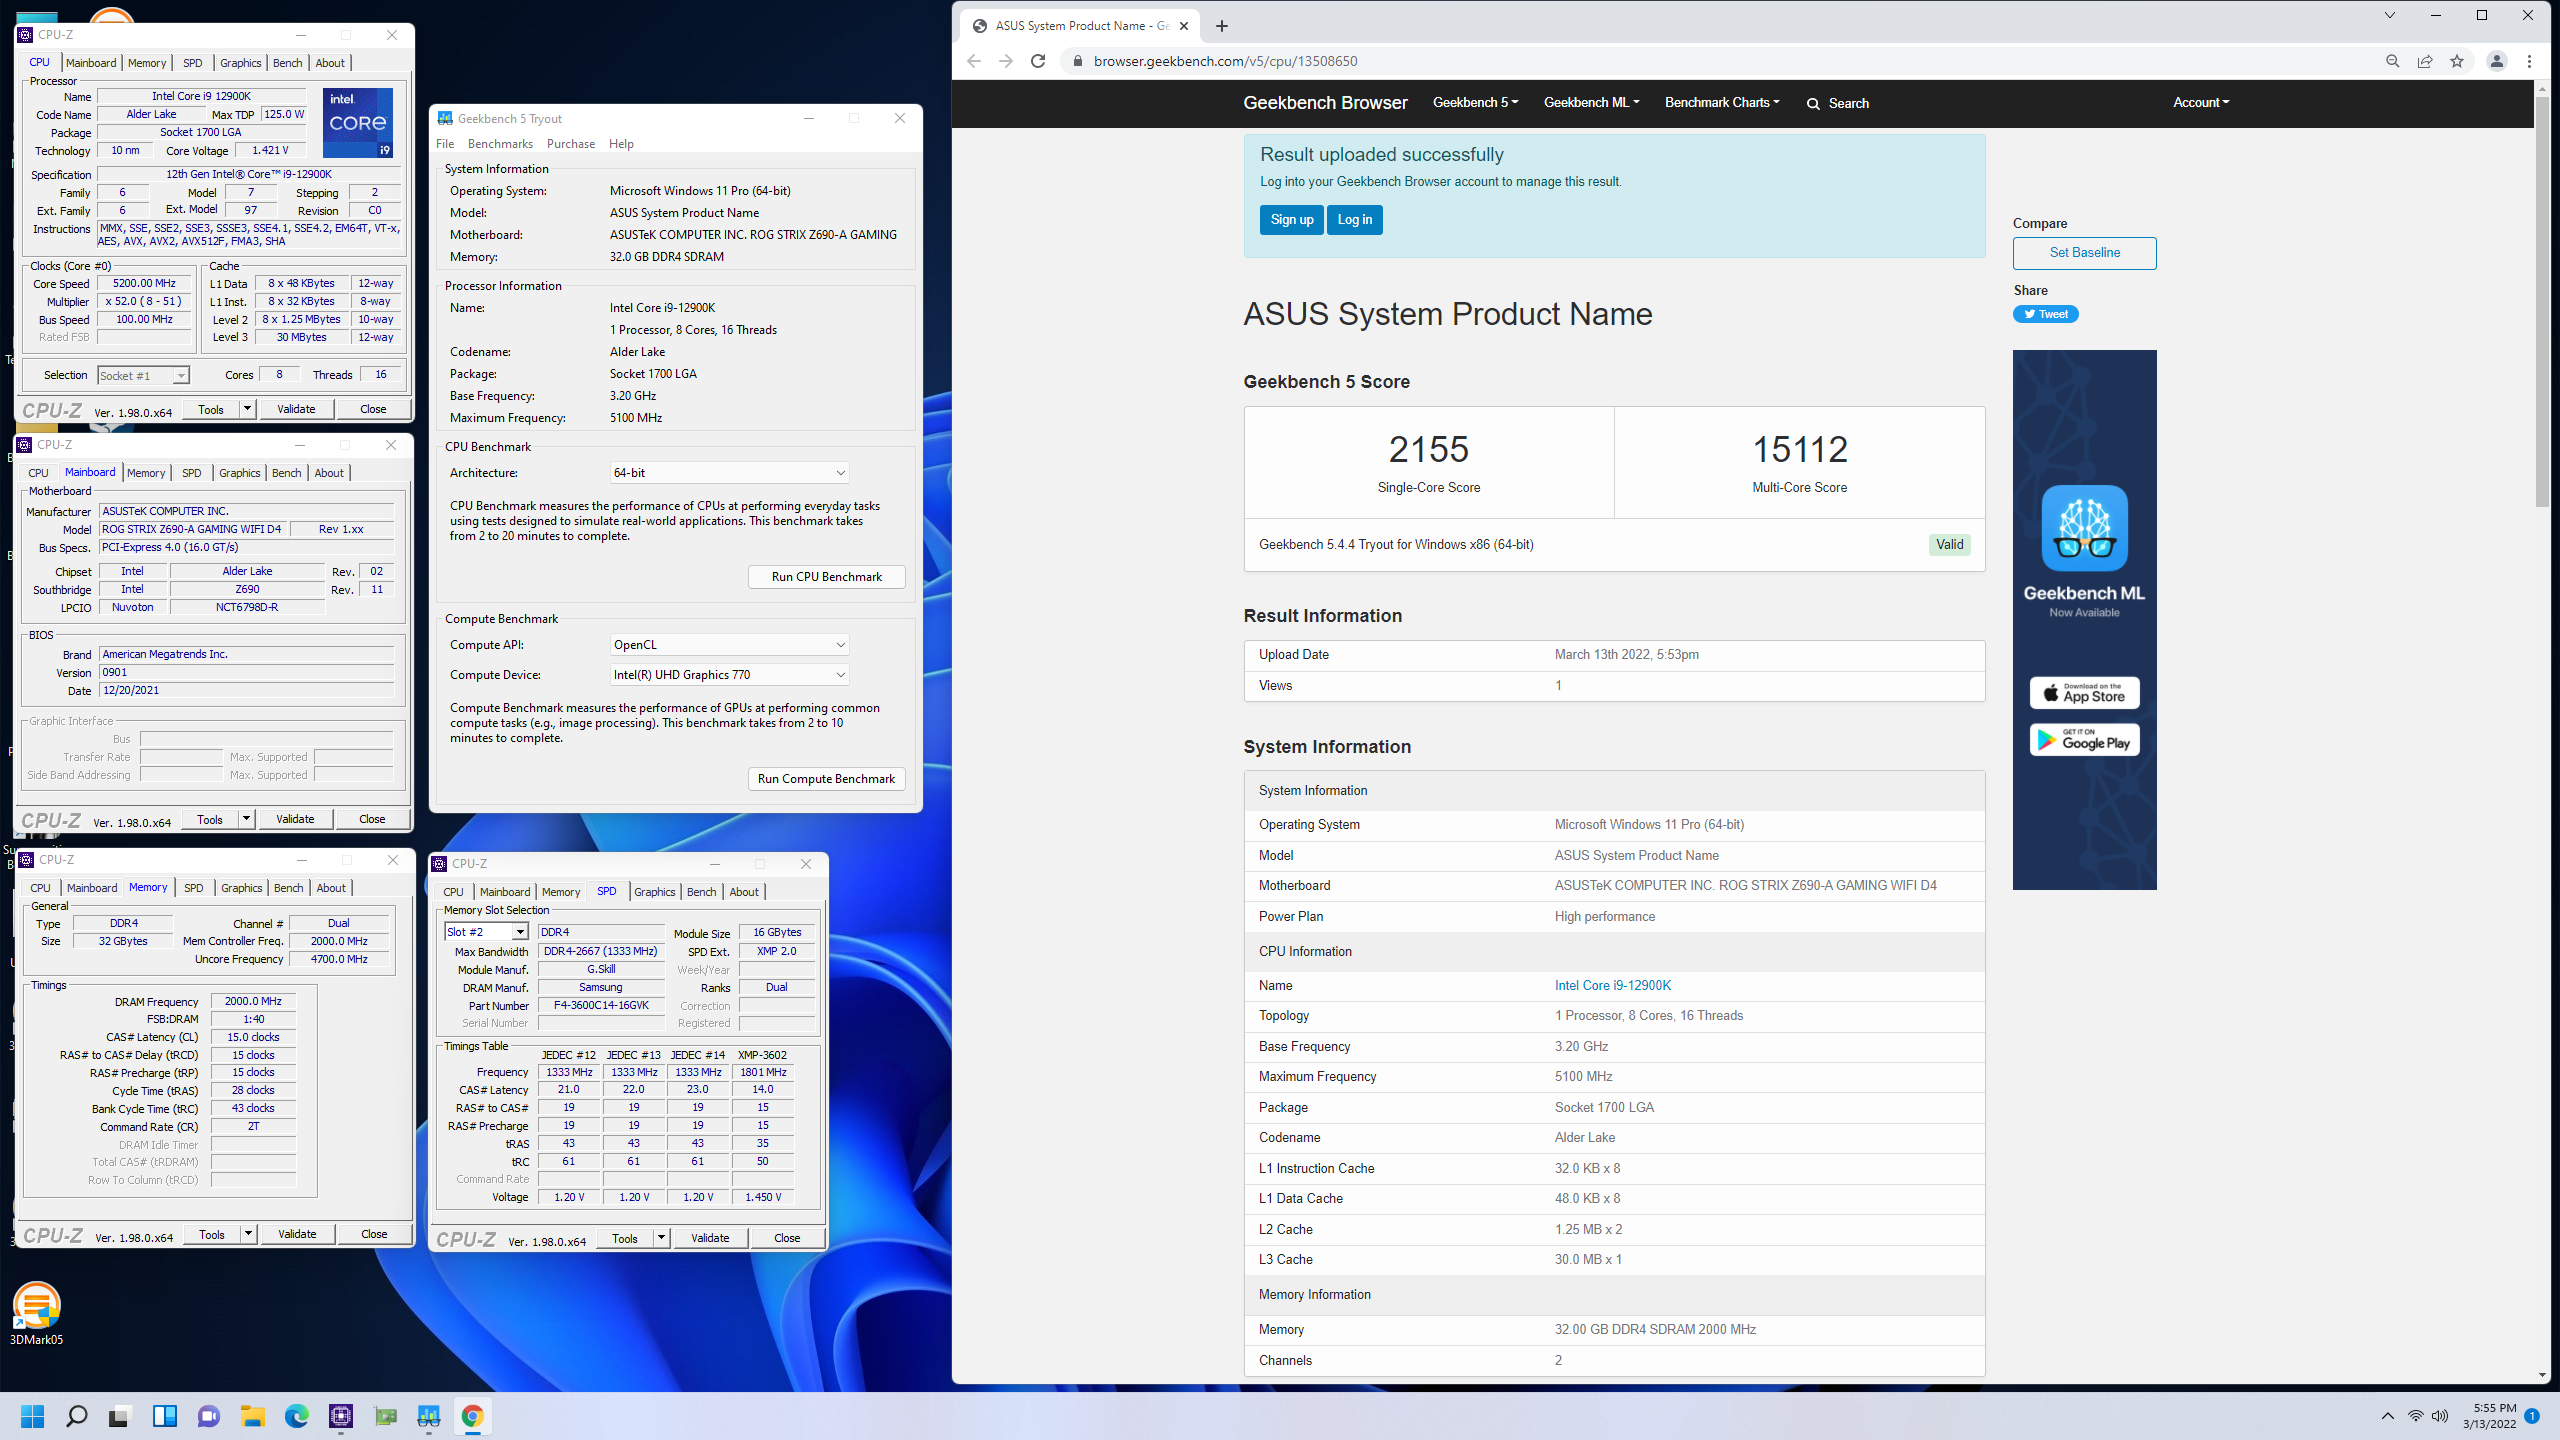This screenshot has height=1440, width=2560.
Task: Click the zoom magnifier icon in address bar
Action: (2393, 61)
